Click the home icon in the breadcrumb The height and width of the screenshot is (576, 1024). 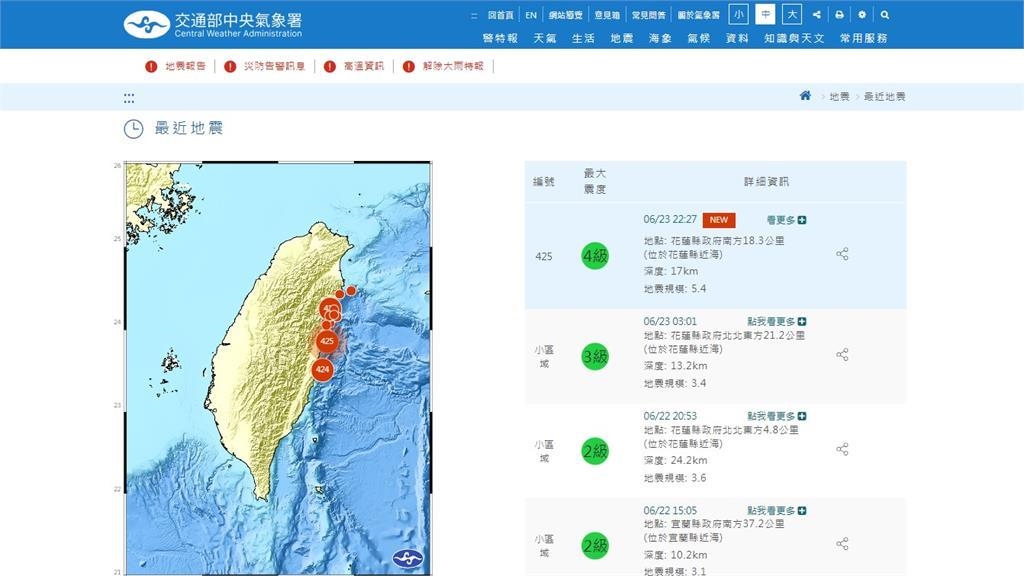tap(805, 96)
